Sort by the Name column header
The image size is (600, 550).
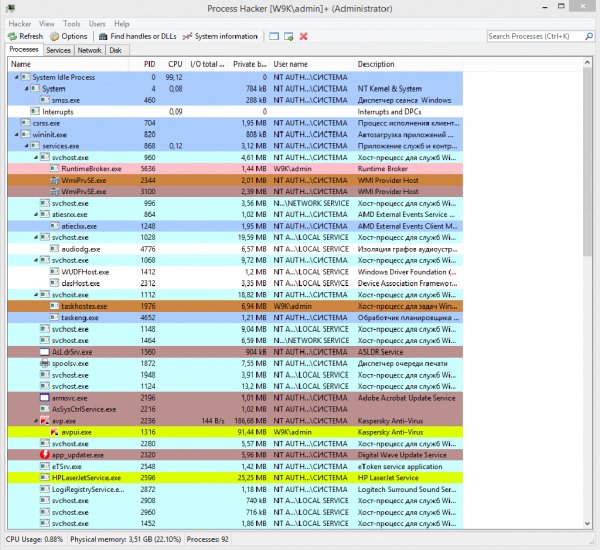pyautogui.click(x=68, y=64)
